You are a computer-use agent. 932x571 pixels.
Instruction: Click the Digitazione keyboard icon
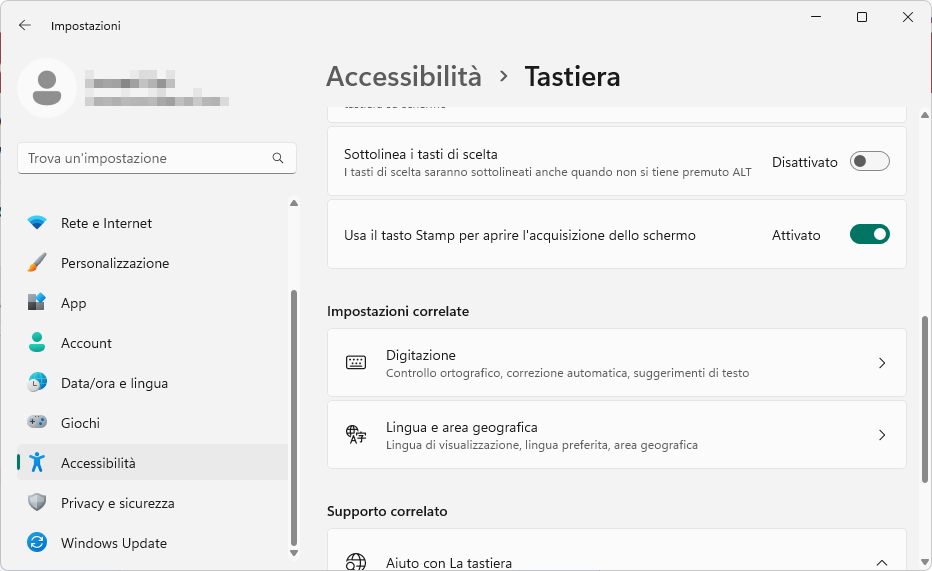(x=356, y=362)
